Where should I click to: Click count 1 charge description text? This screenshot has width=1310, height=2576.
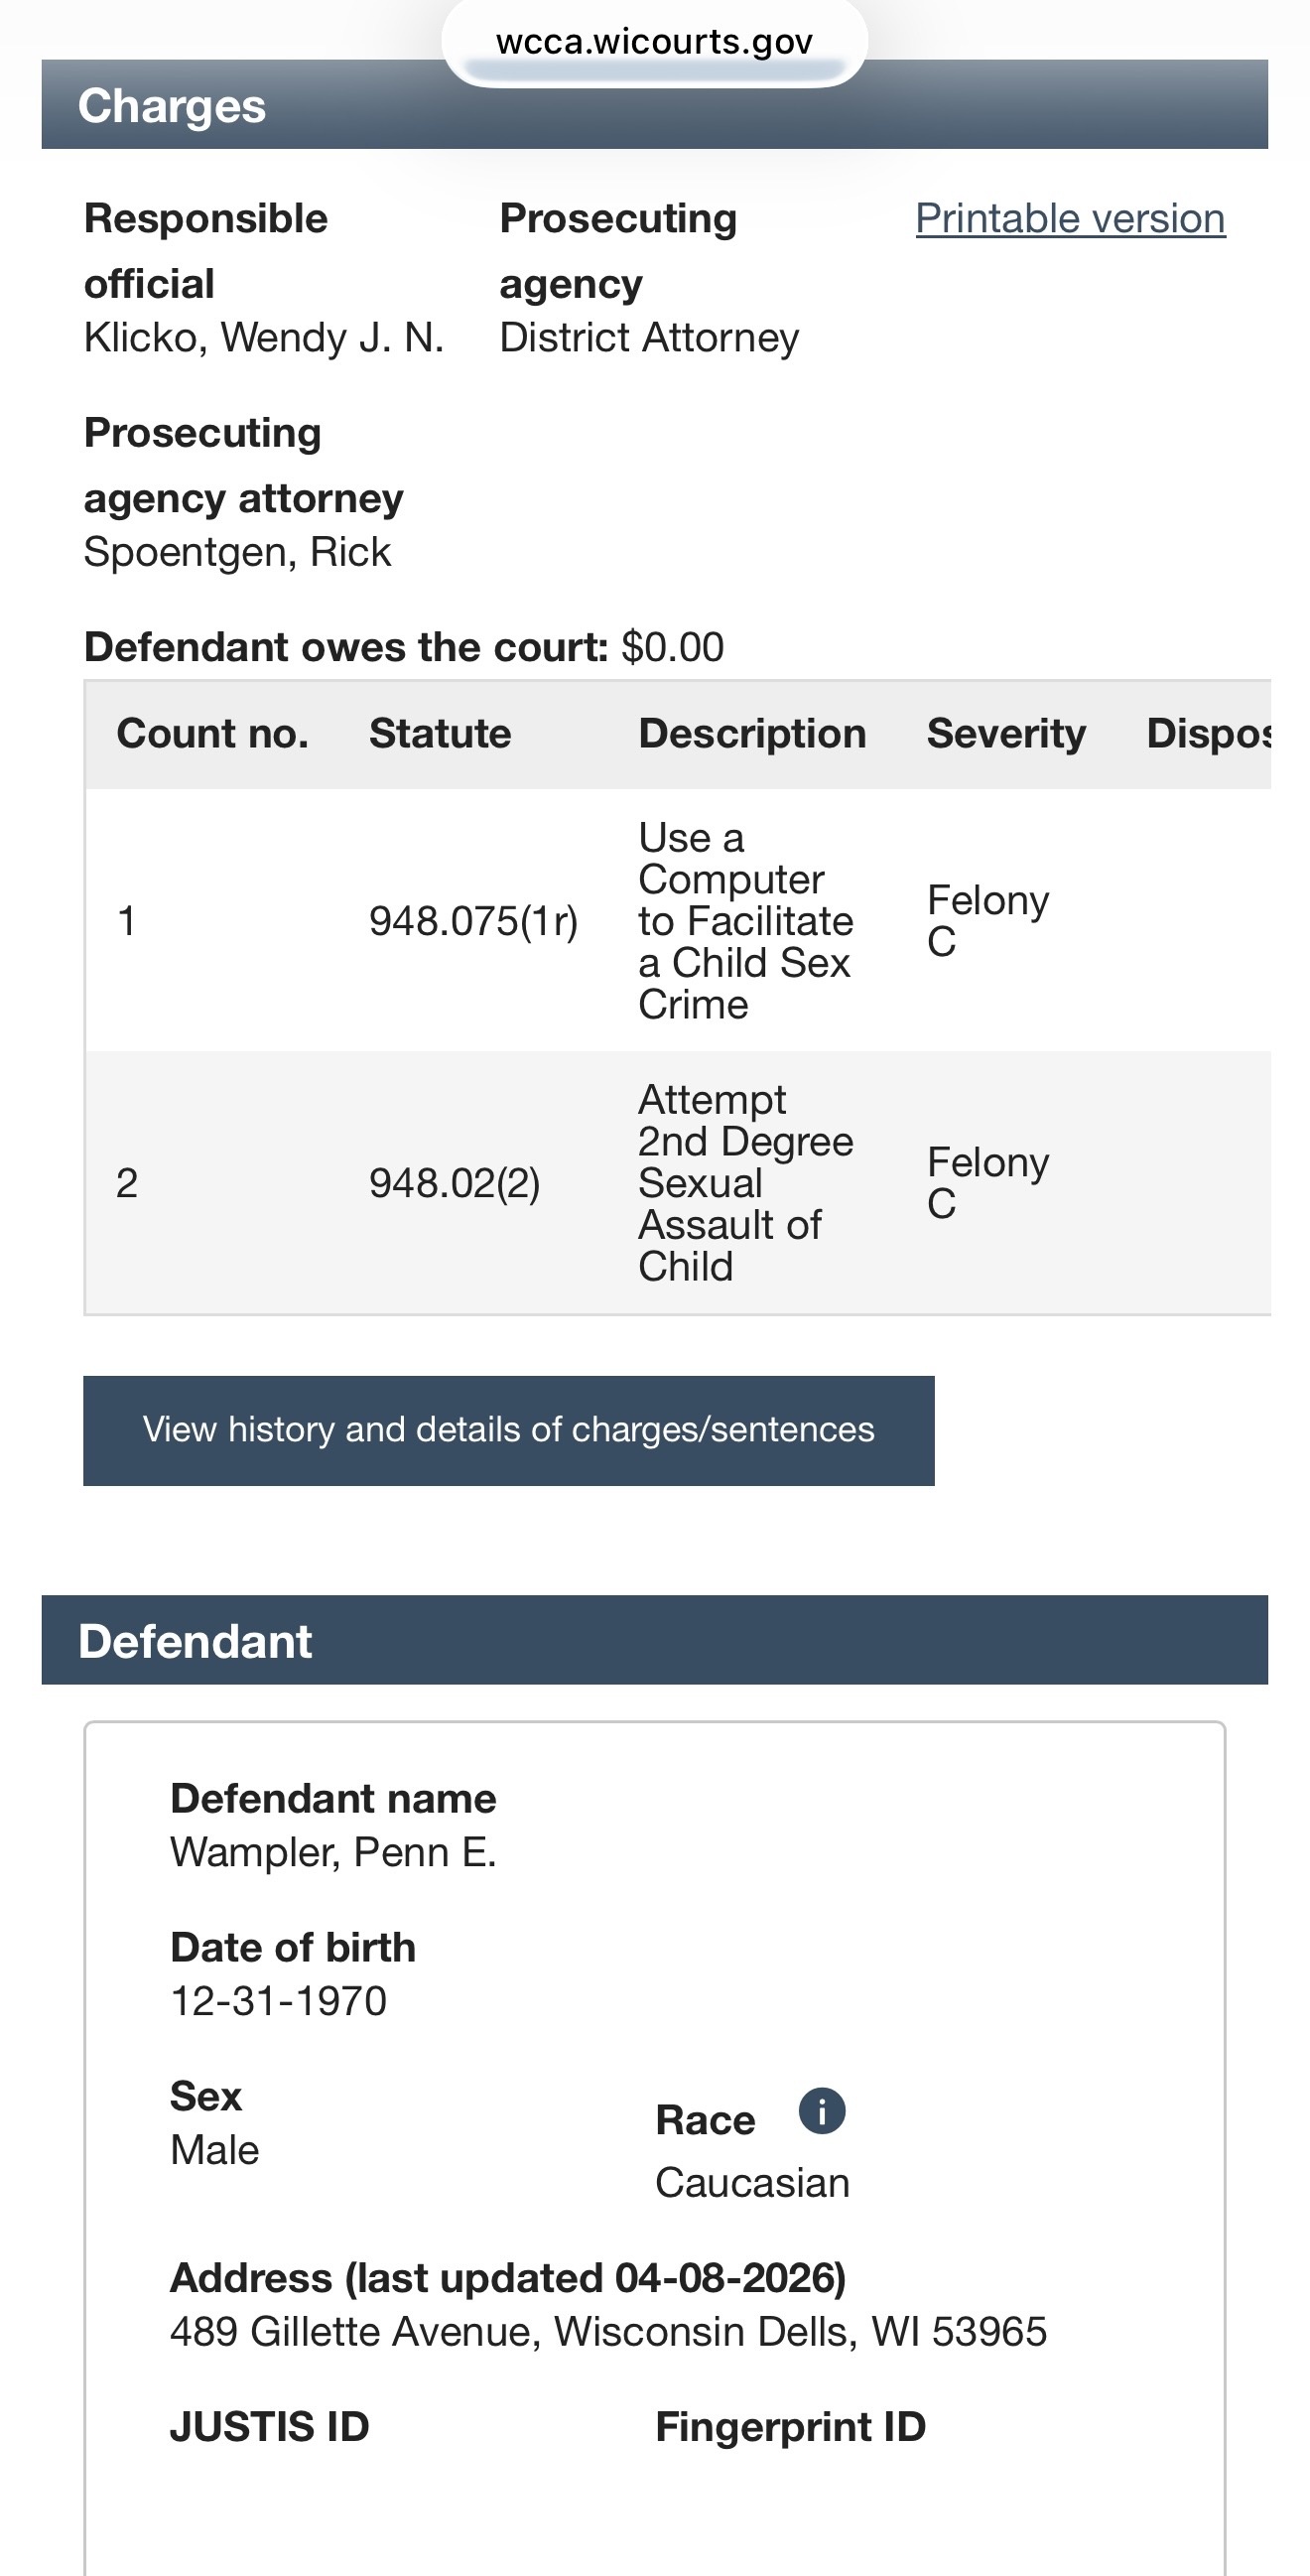[x=746, y=921]
